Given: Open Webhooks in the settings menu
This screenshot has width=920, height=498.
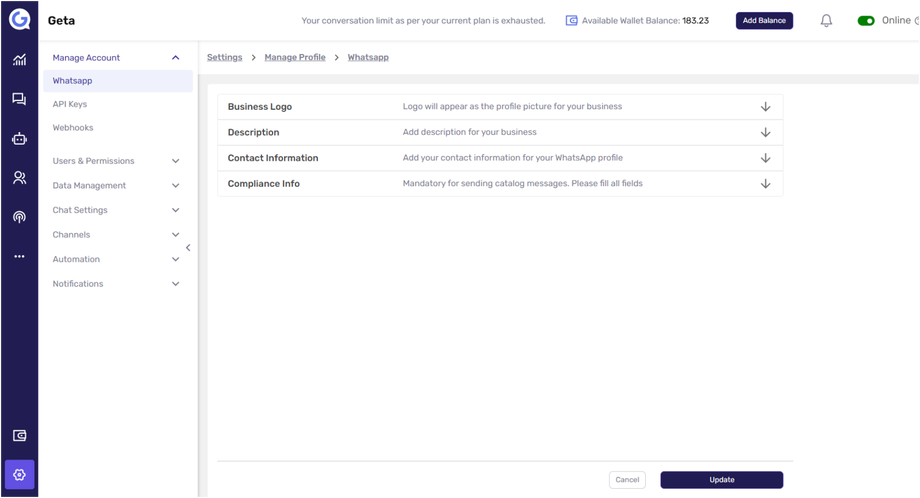Looking at the screenshot, I should tap(73, 128).
